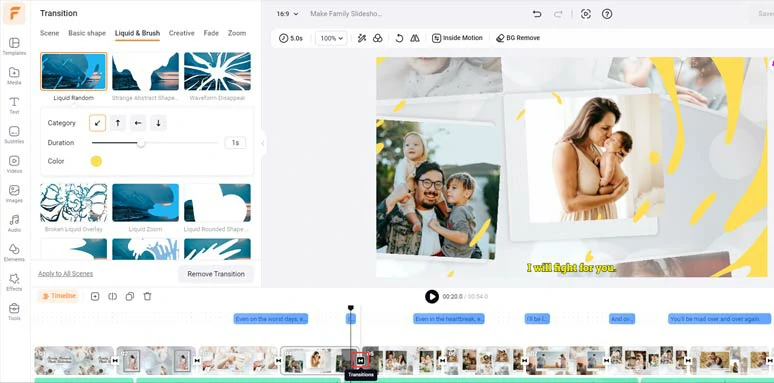Select the first scene thumbnail in the timeline

coord(74,360)
